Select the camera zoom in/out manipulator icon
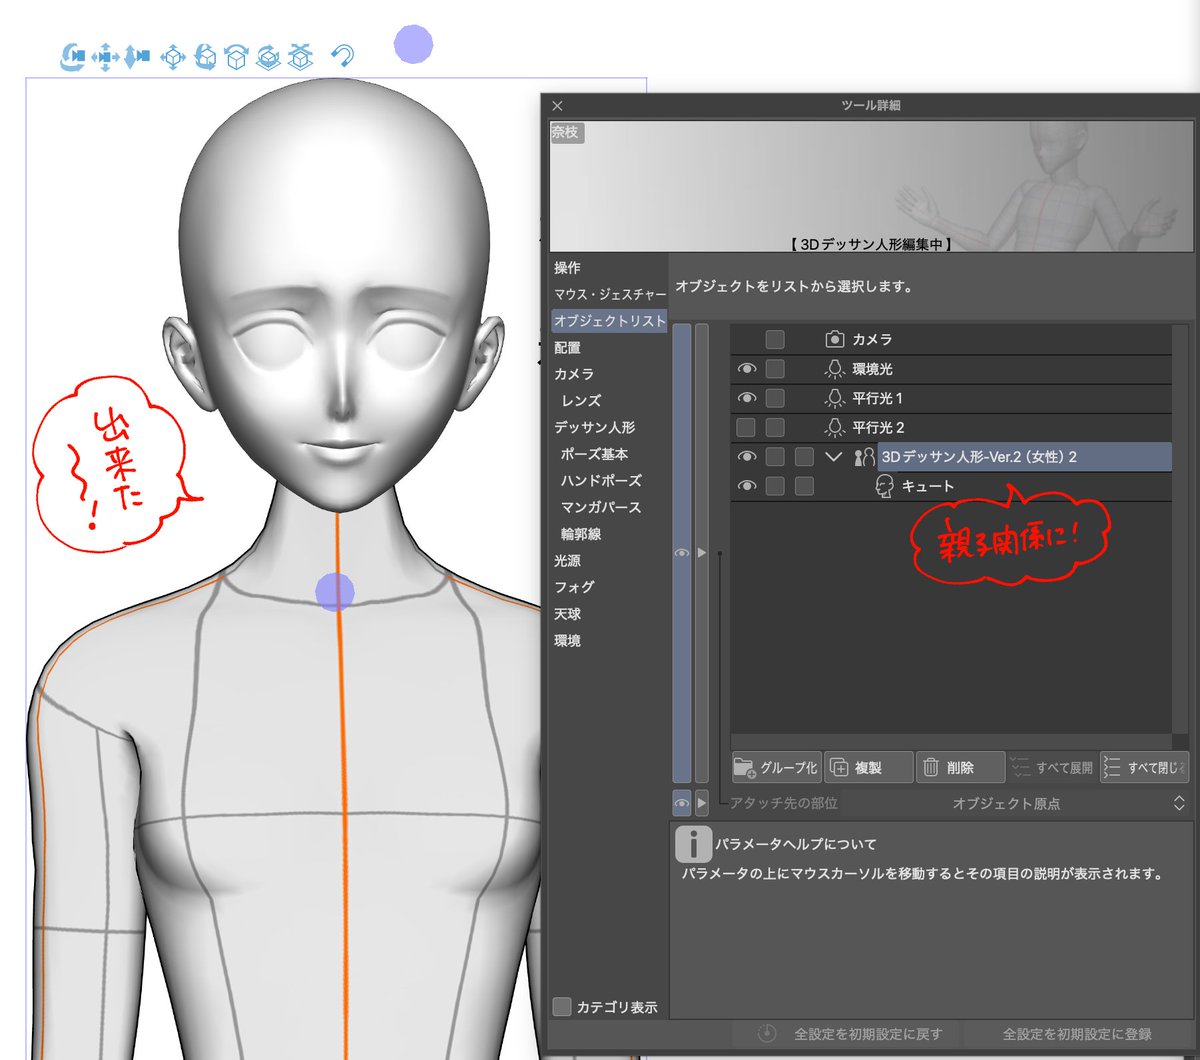 click(137, 58)
